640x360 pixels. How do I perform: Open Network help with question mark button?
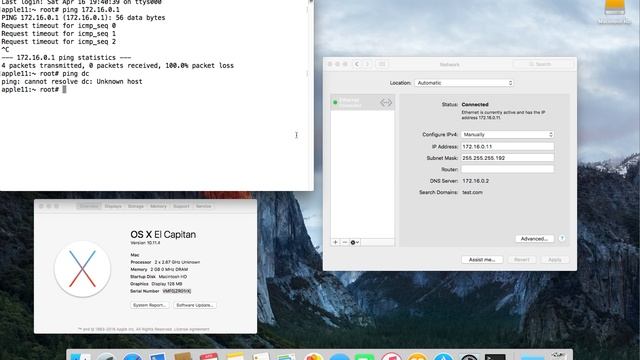coord(562,238)
